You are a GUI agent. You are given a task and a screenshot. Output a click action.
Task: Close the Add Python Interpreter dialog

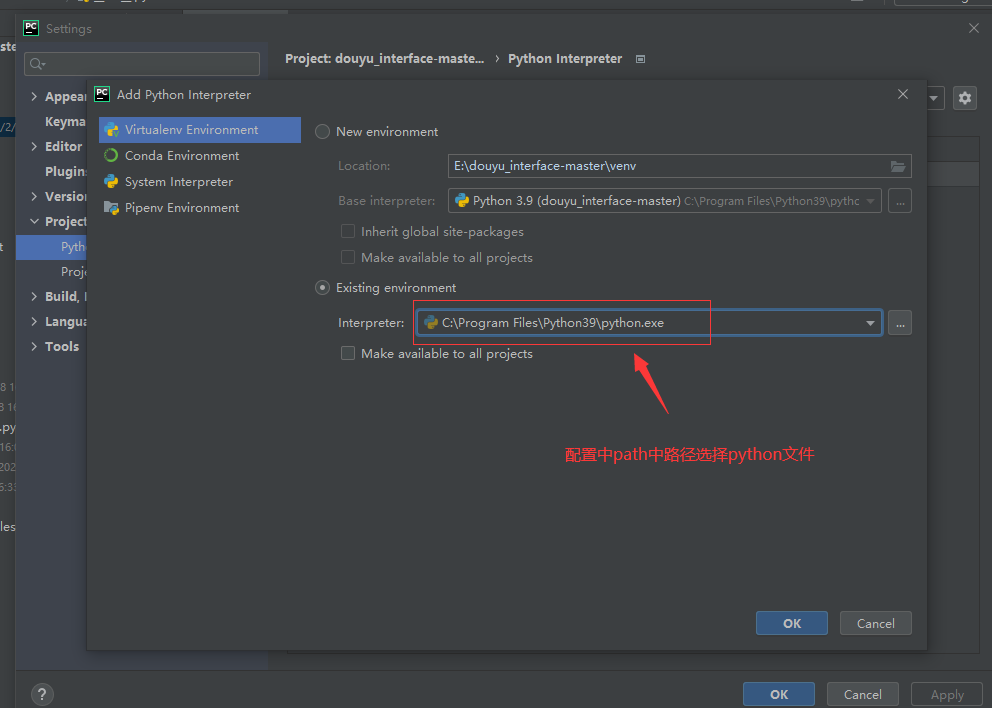point(903,94)
